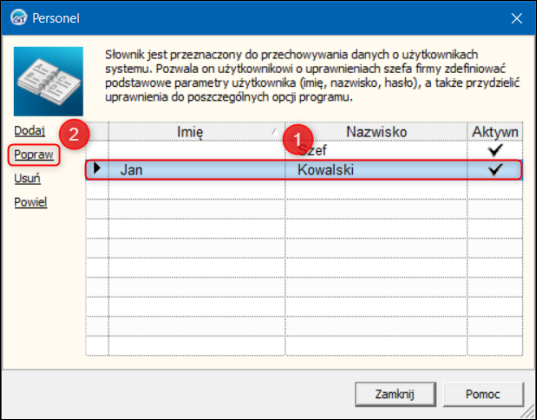The image size is (537, 420).
Task: Click the Popraw link
Action: [34, 155]
